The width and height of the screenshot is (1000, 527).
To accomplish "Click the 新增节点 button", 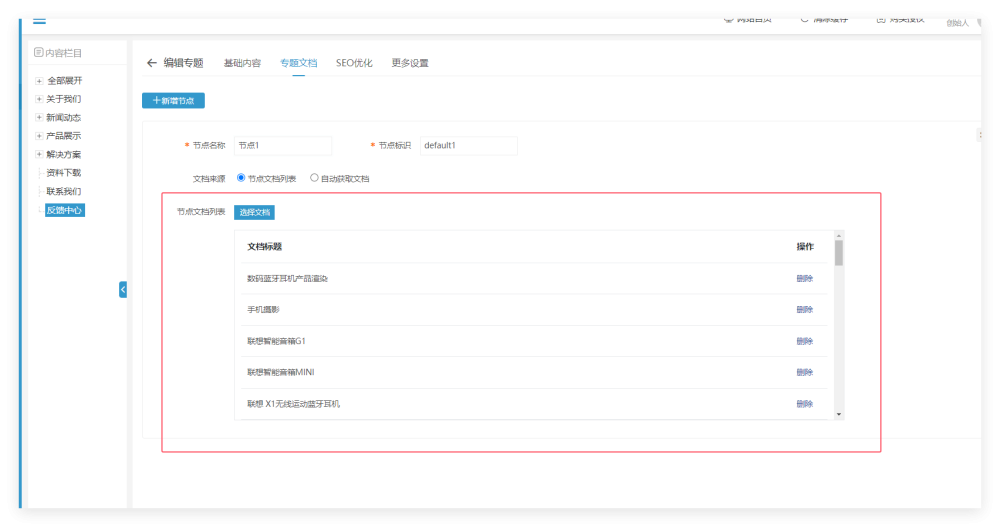I will [x=173, y=101].
